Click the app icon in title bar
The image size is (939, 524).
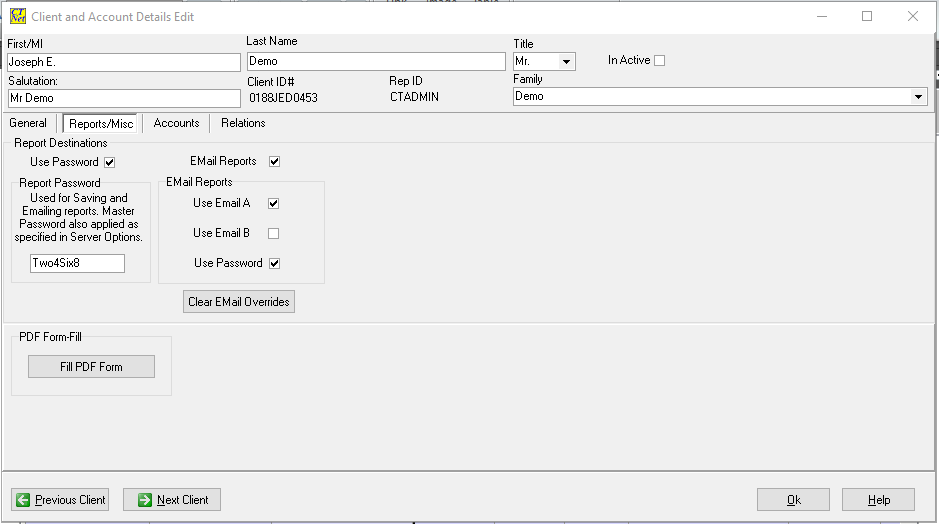point(17,16)
